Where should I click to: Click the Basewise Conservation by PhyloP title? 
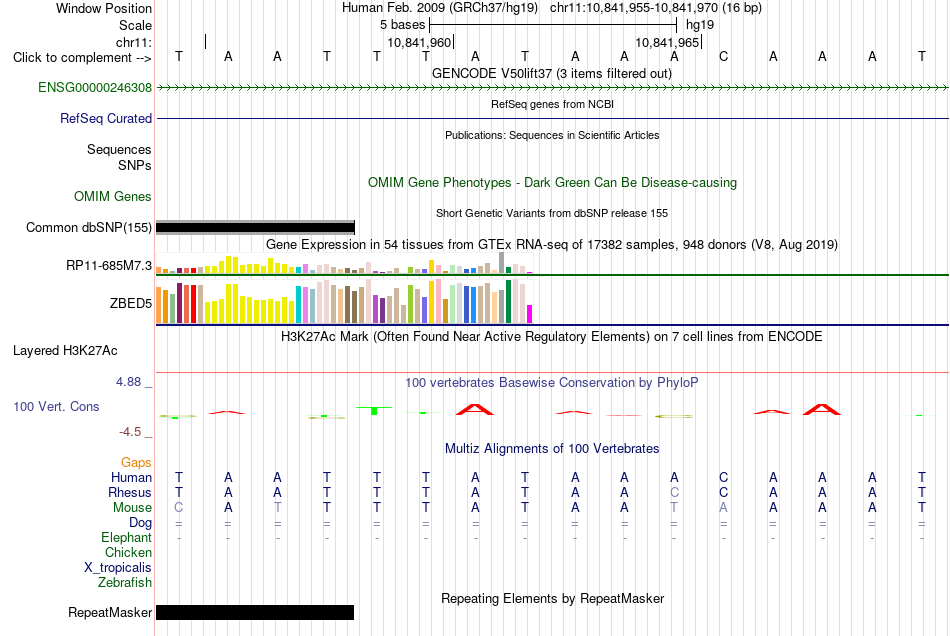point(551,382)
